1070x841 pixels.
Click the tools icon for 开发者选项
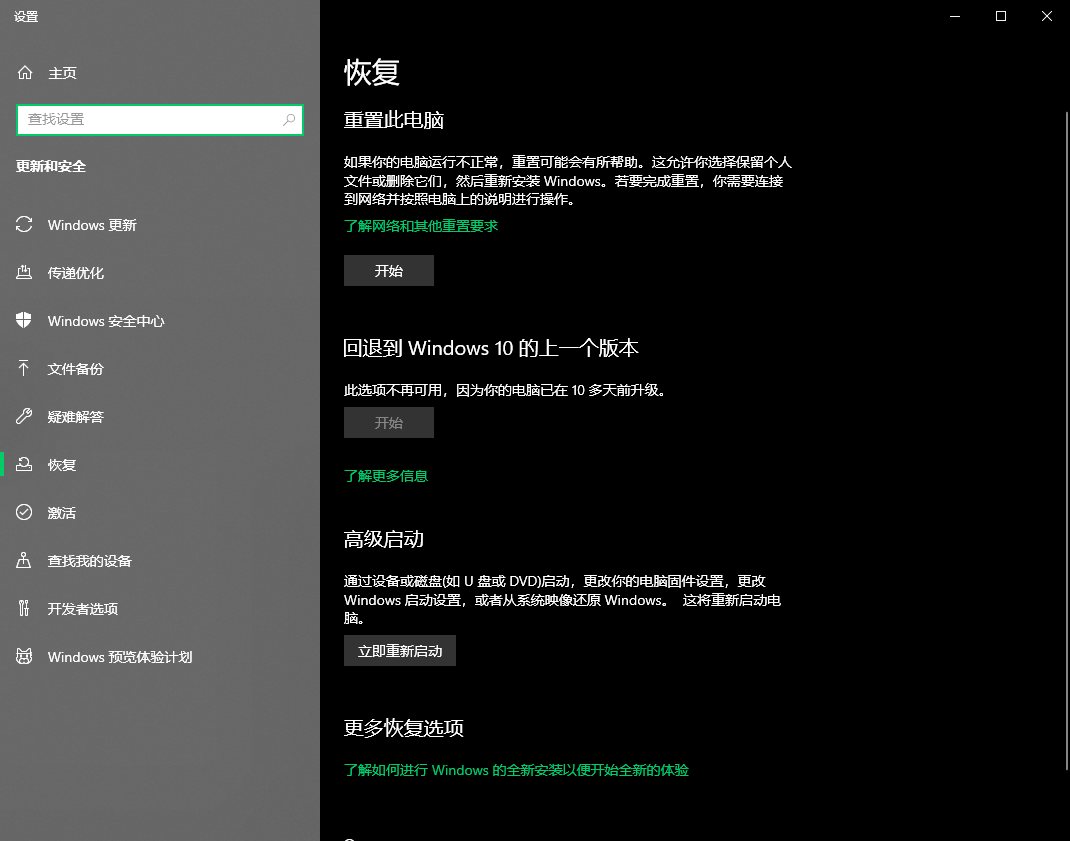point(24,608)
